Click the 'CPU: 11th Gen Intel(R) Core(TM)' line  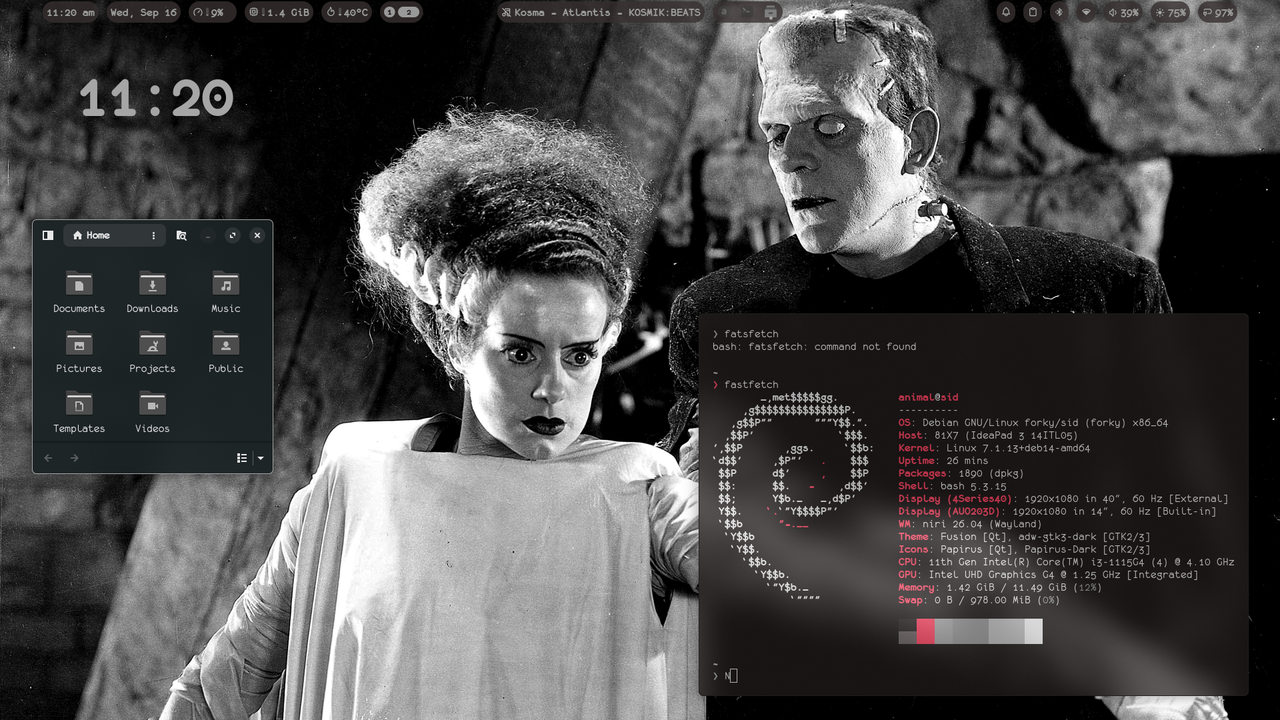point(1066,562)
